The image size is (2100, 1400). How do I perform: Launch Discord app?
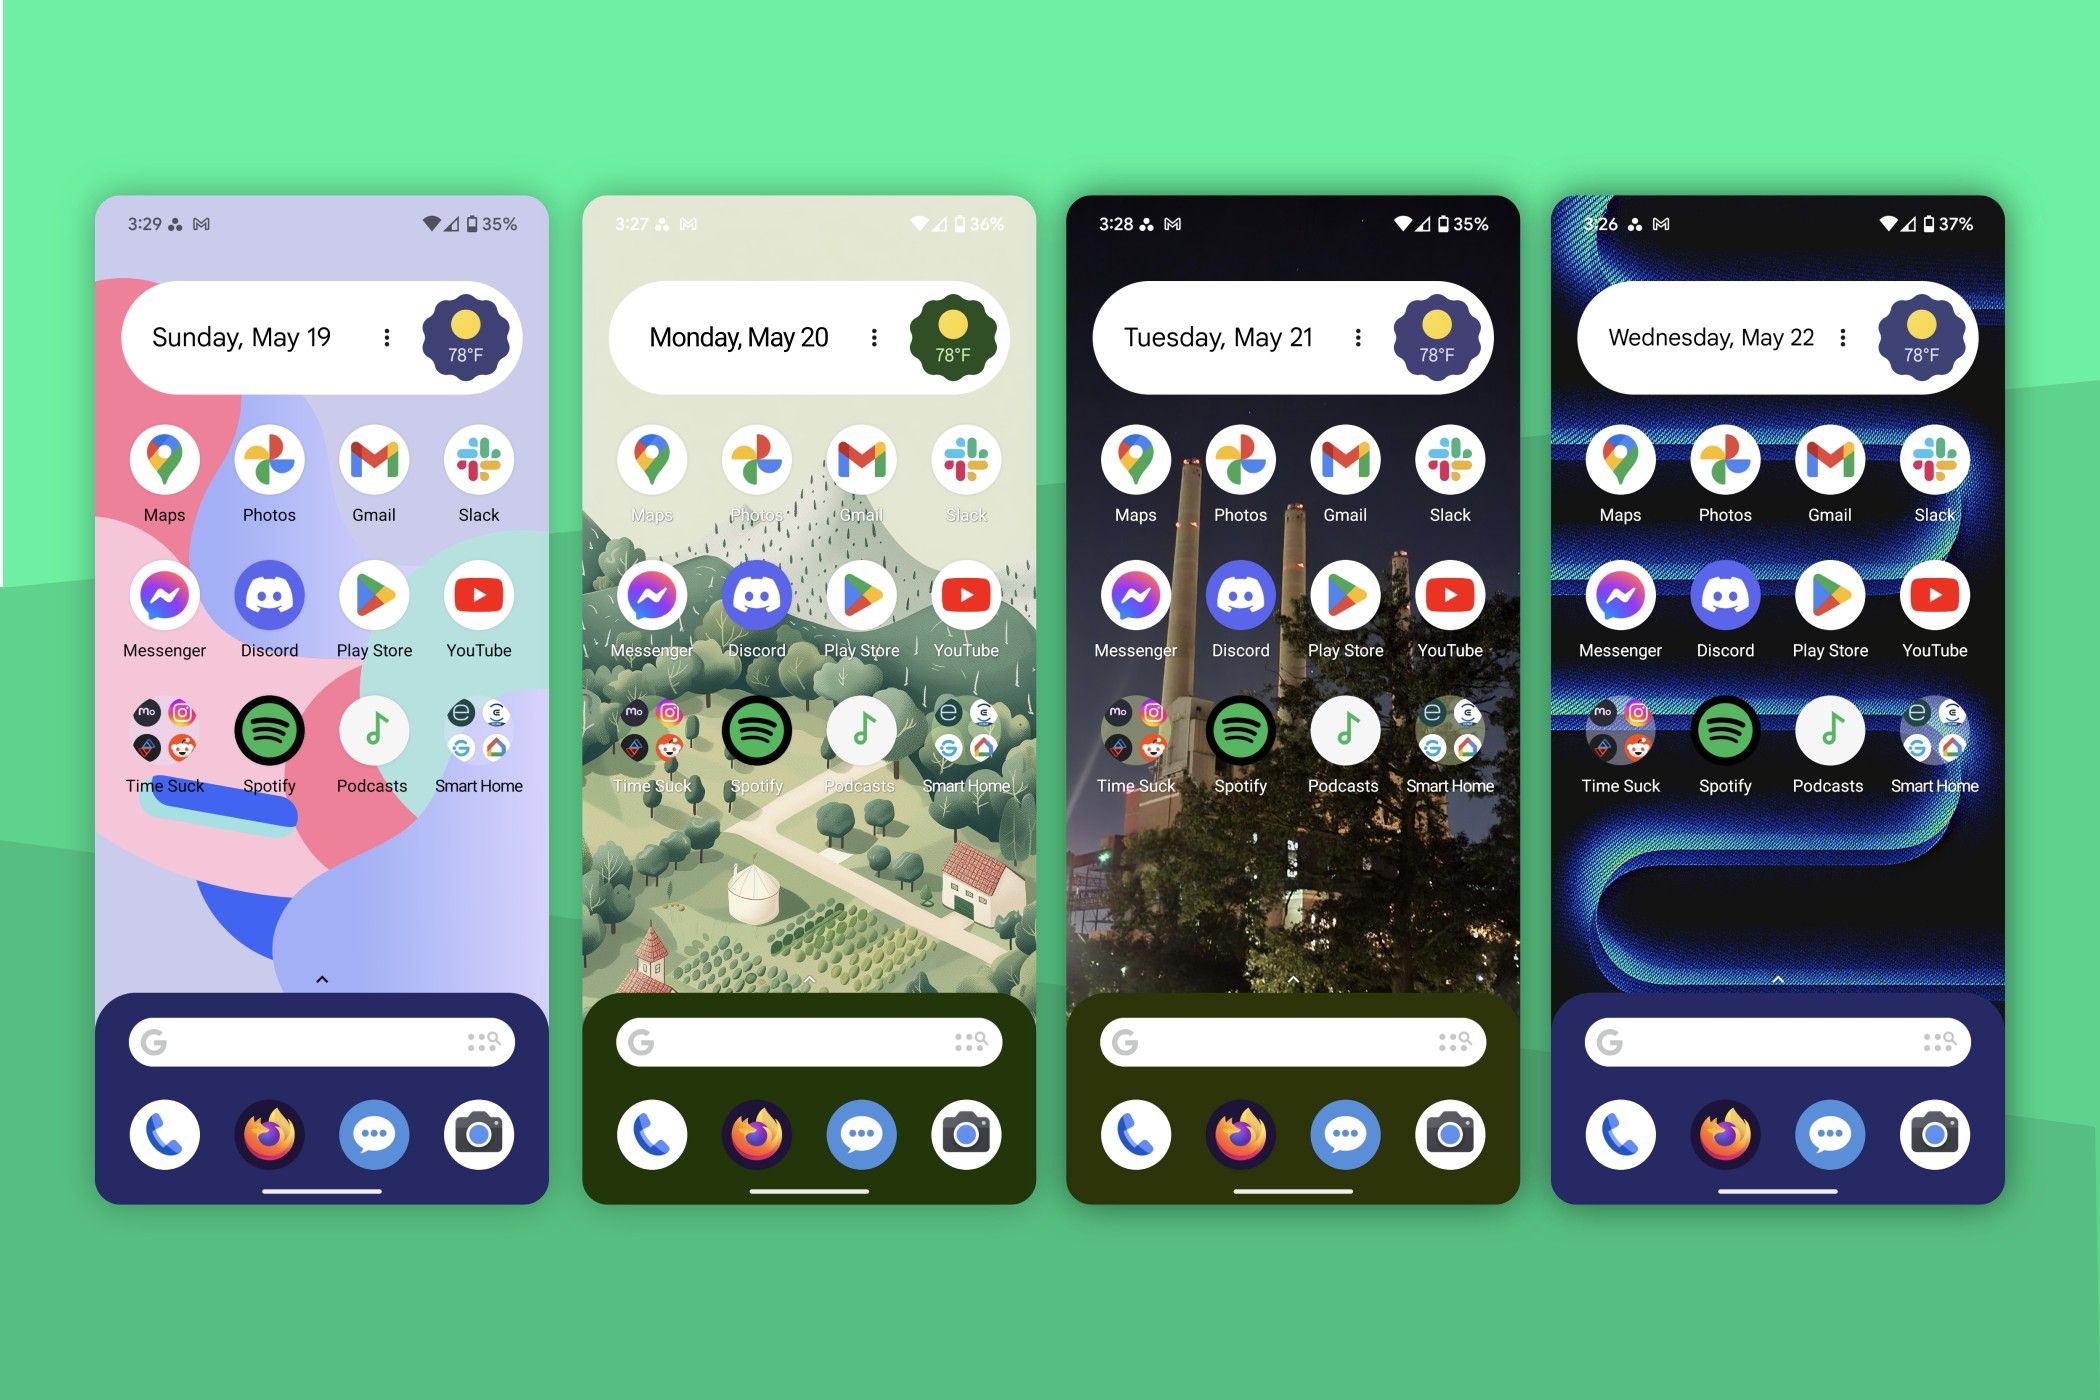tap(266, 608)
